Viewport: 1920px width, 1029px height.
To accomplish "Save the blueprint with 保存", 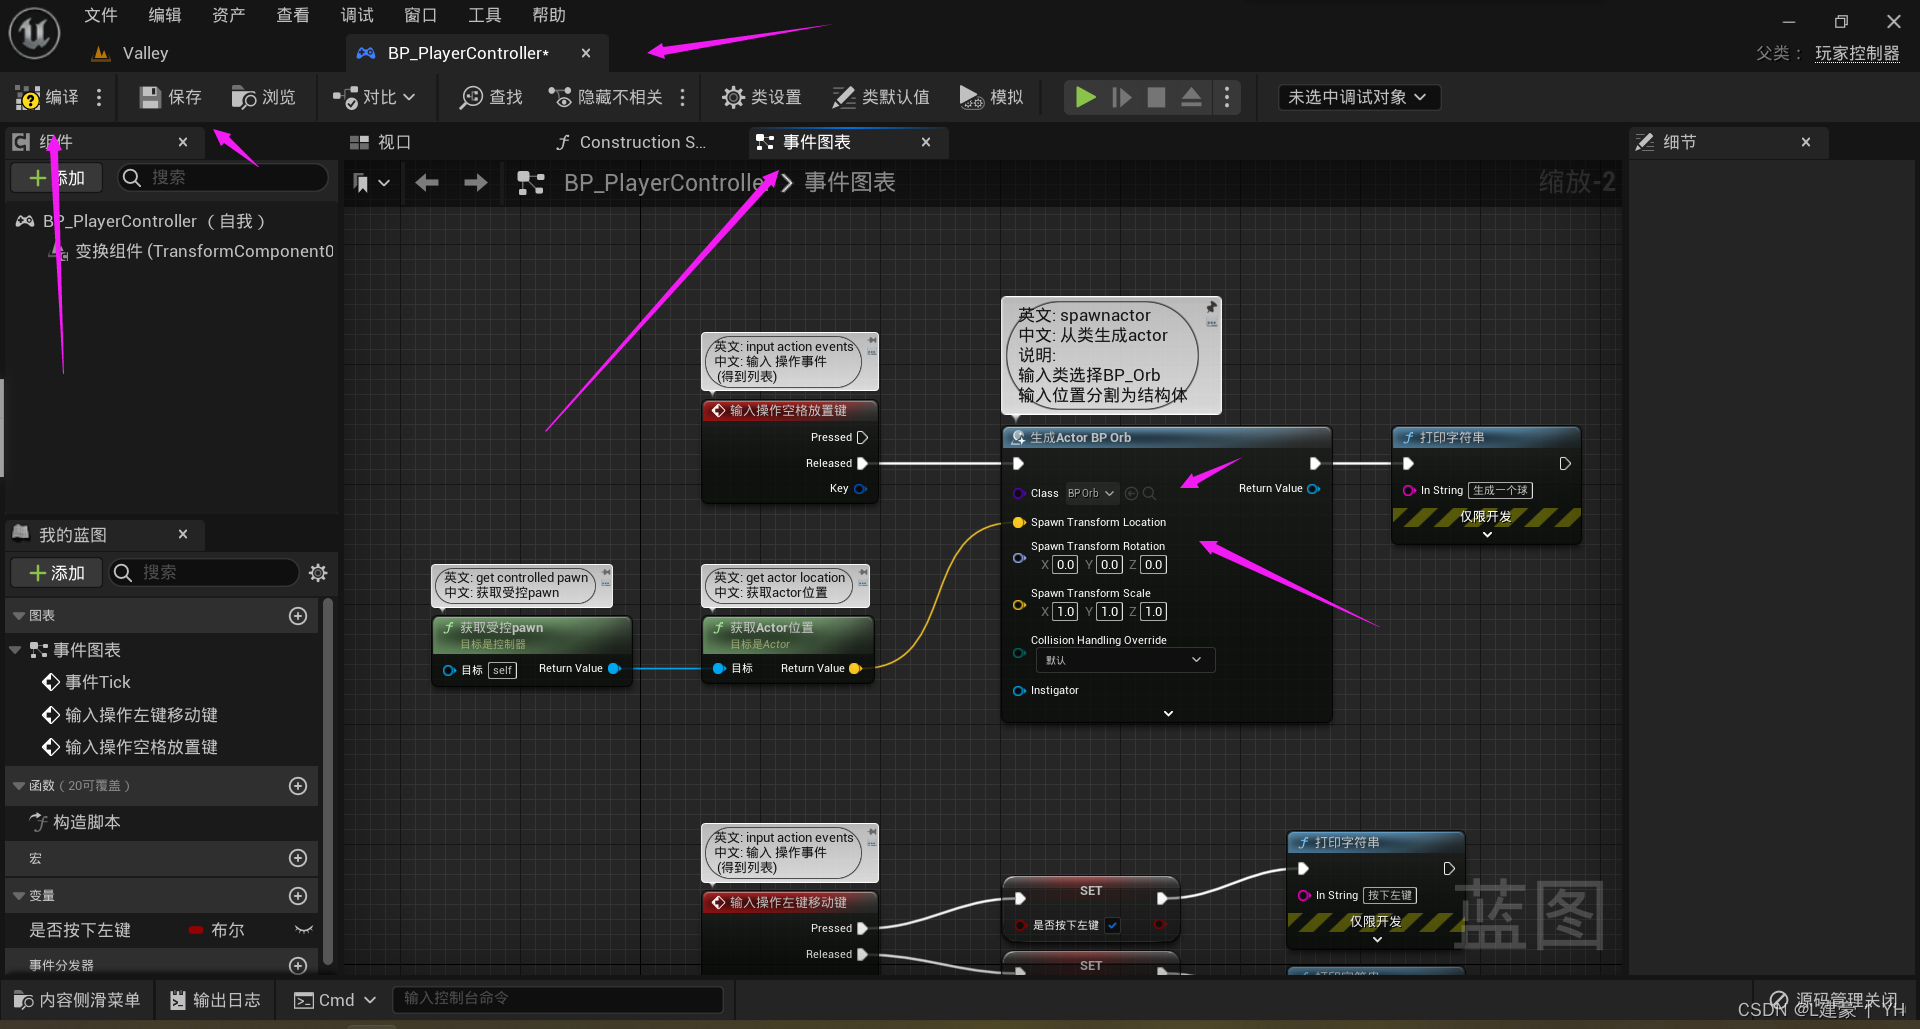I will (x=171, y=97).
